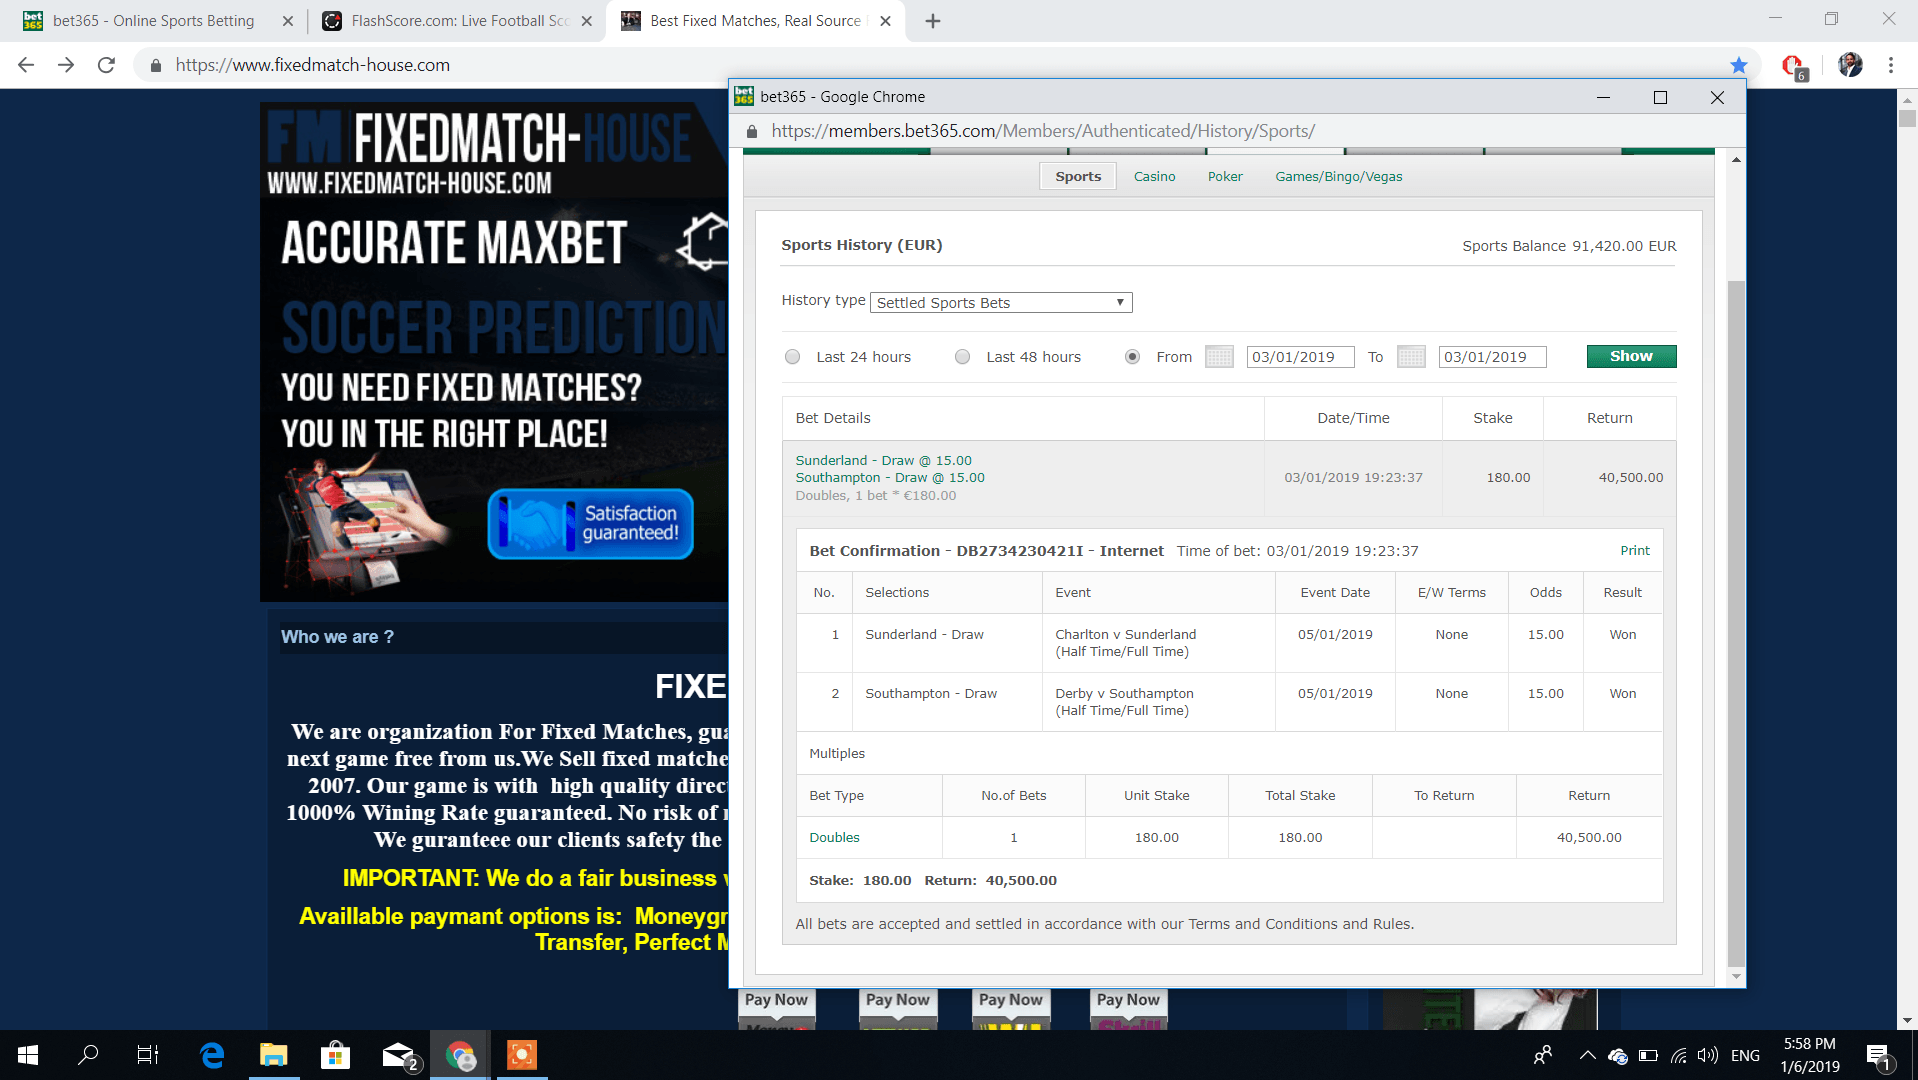Viewport: 1918px width, 1080px height.
Task: Click the To date input field
Action: tap(1492, 357)
